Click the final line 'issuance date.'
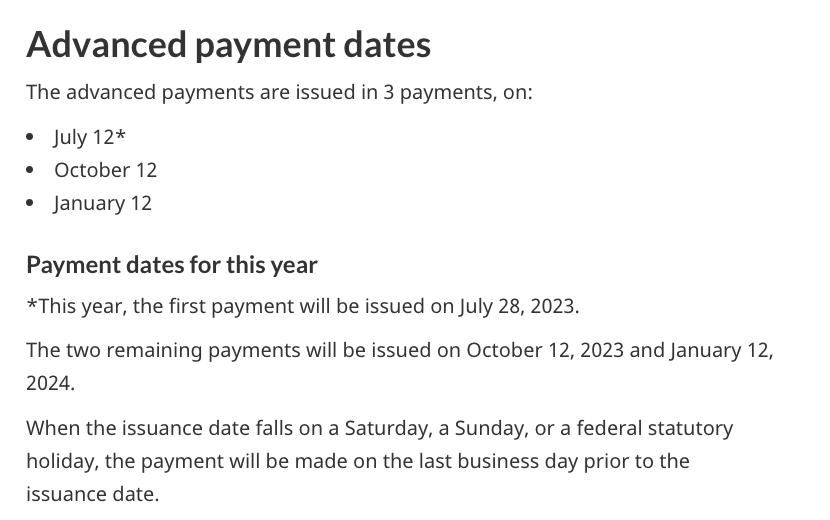 coord(93,494)
